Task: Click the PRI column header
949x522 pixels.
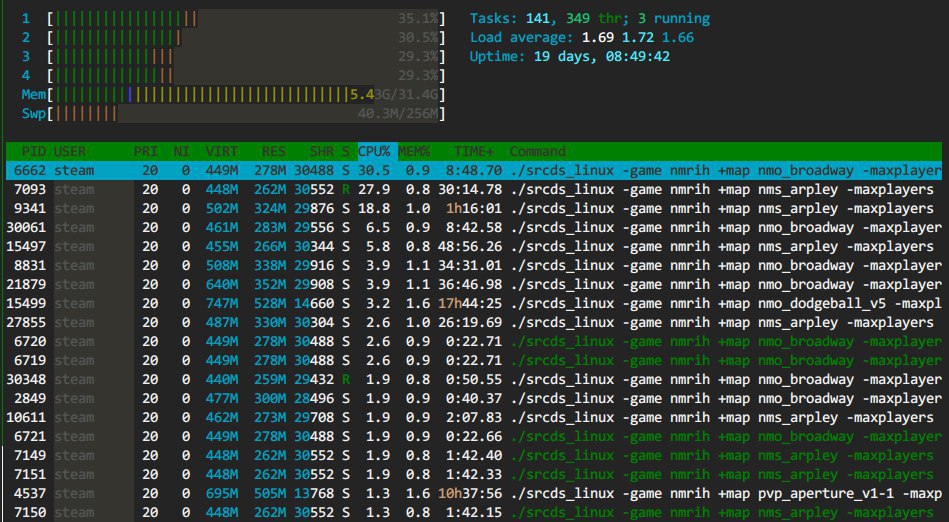Action: coord(145,151)
